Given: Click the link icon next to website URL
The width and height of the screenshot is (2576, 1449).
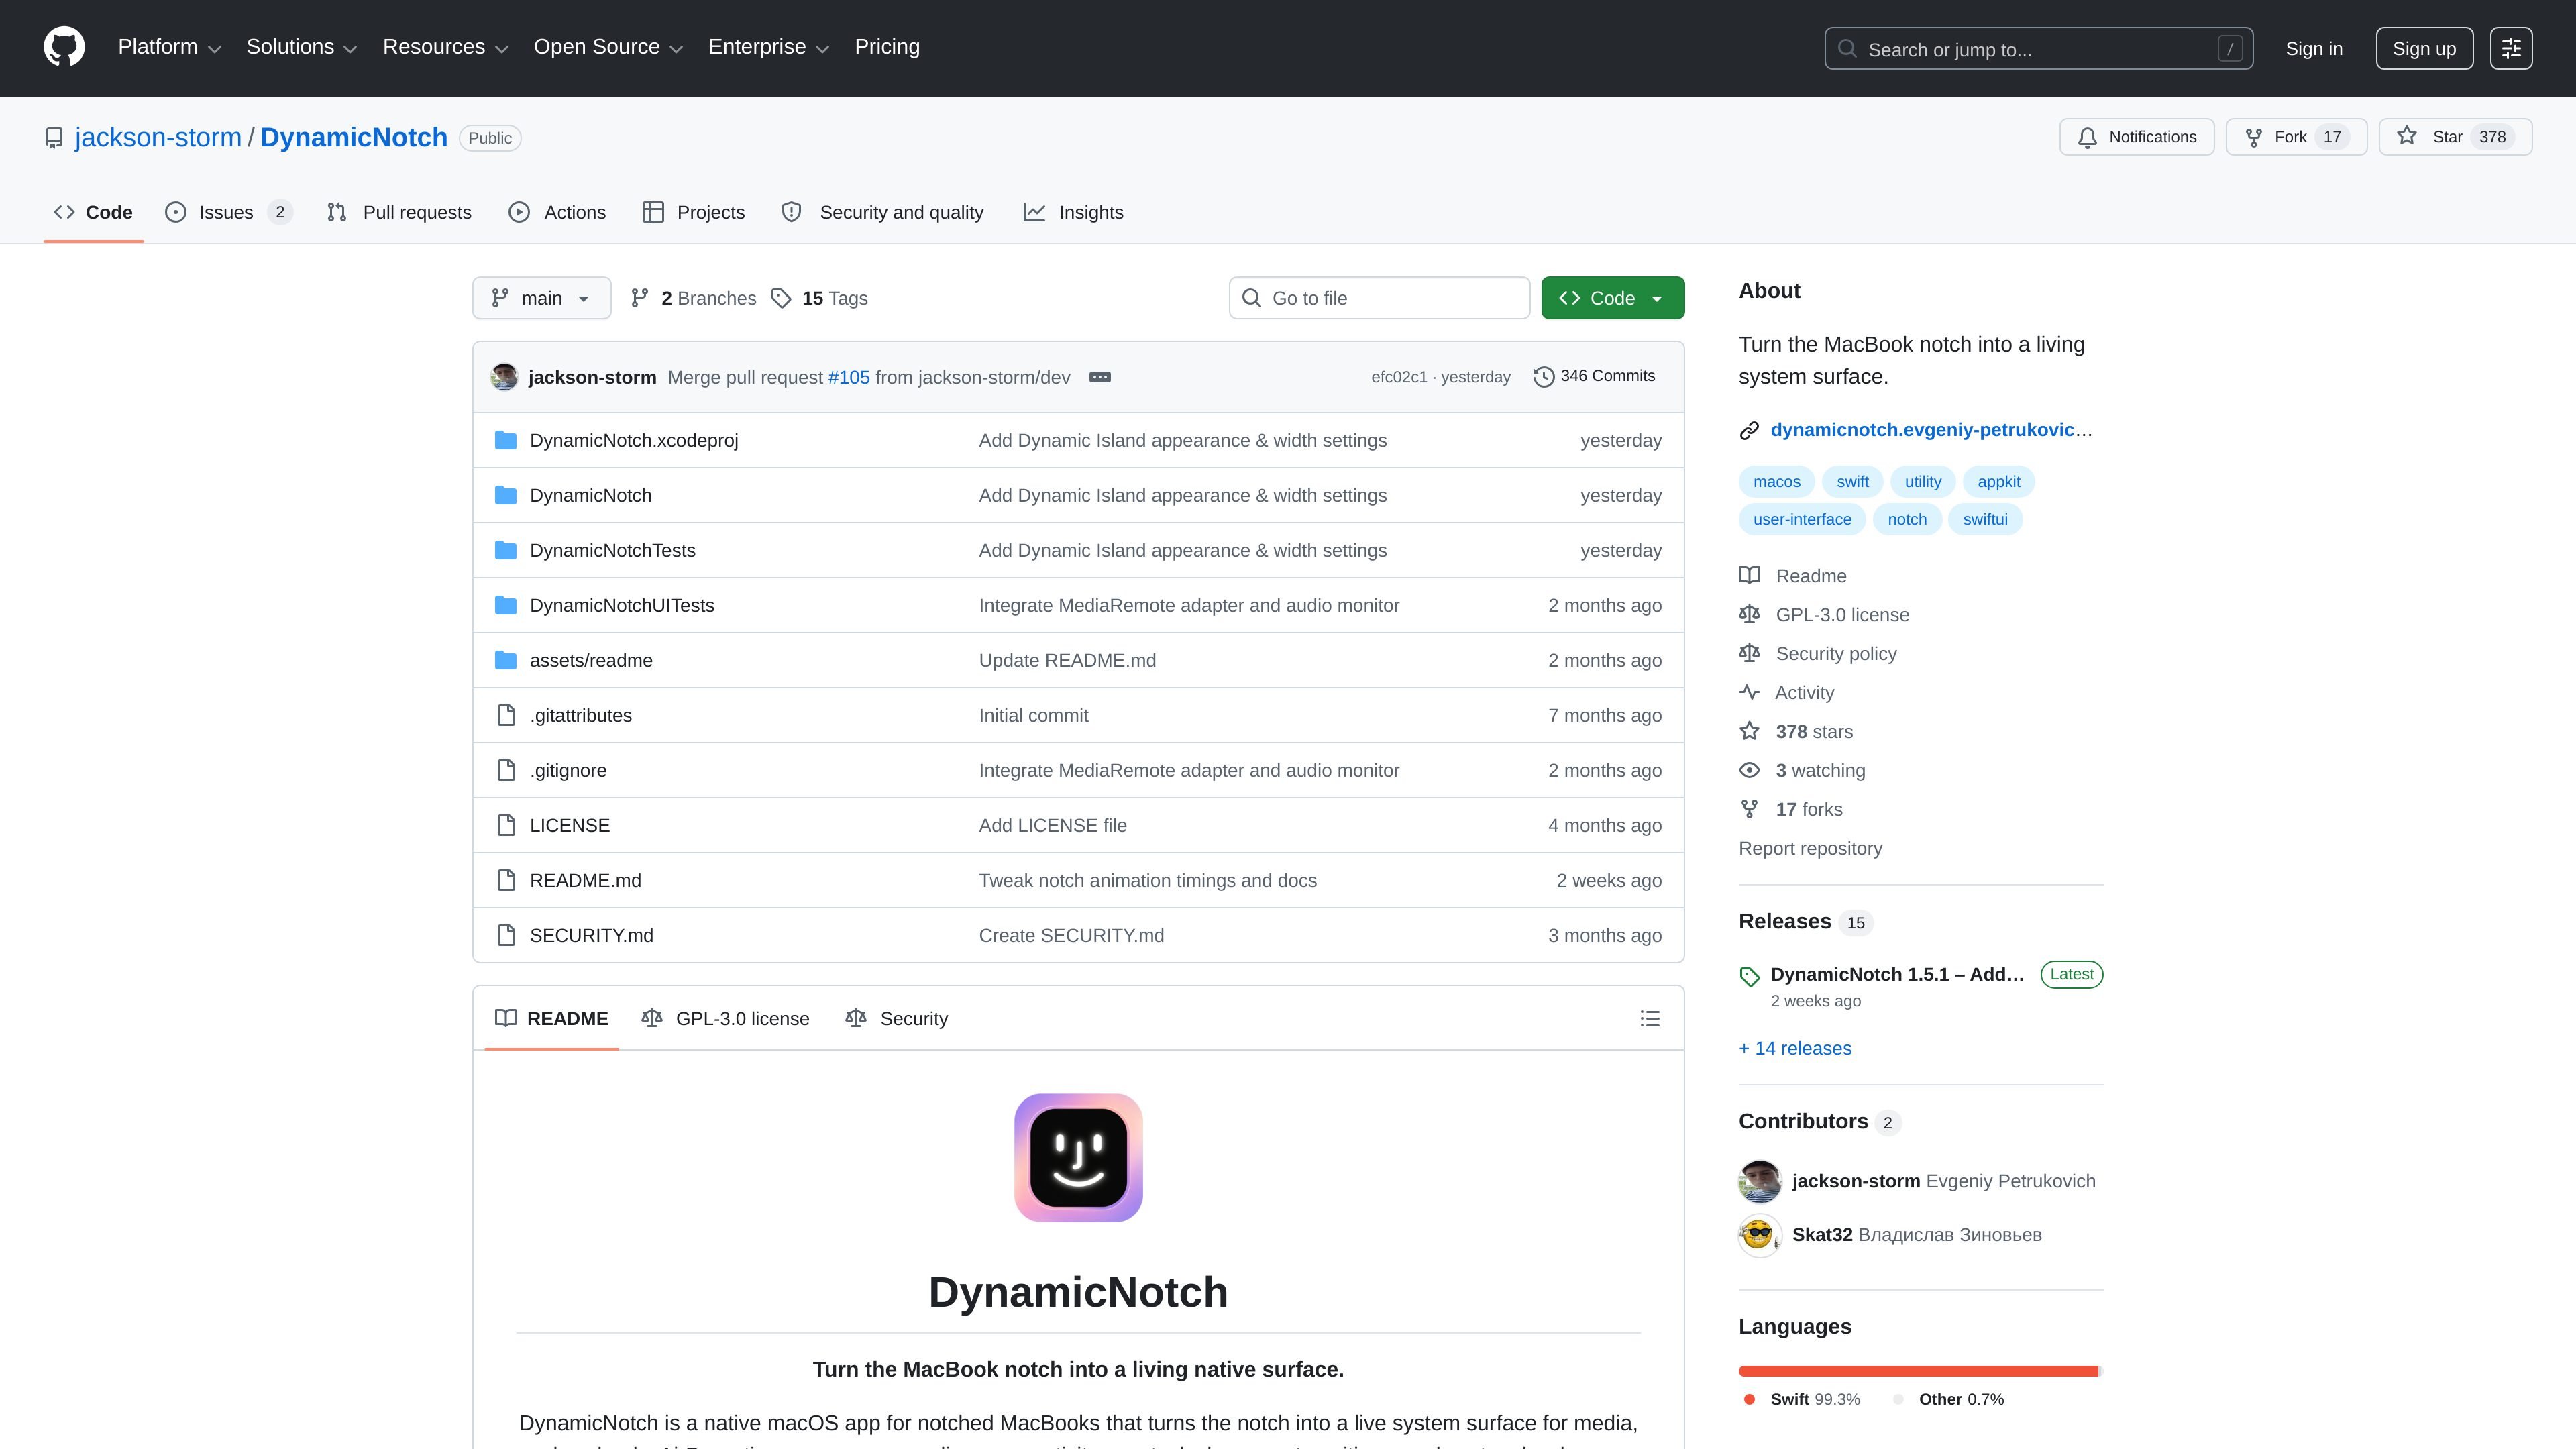Looking at the screenshot, I should [x=1749, y=430].
